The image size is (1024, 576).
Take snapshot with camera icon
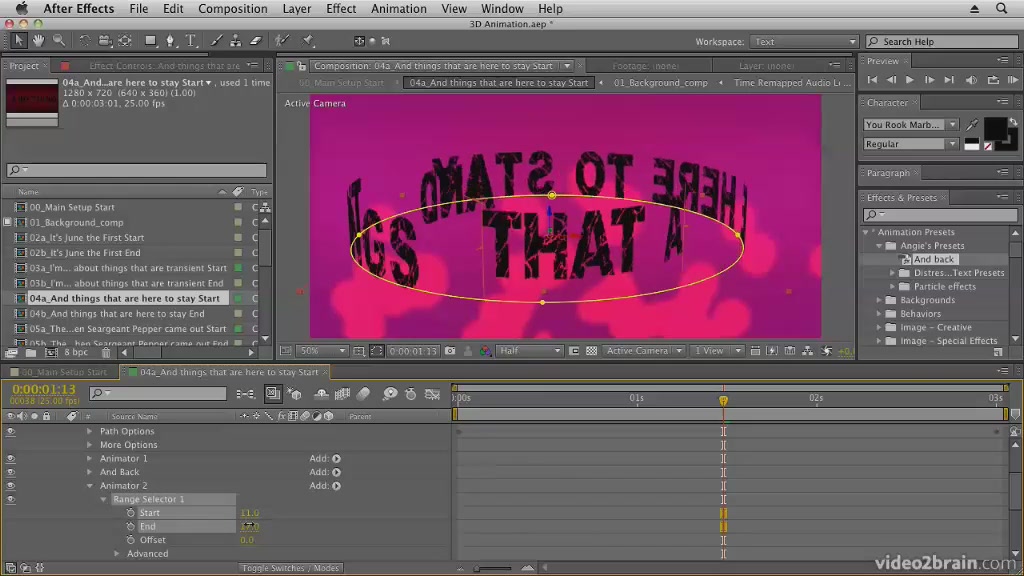(450, 351)
